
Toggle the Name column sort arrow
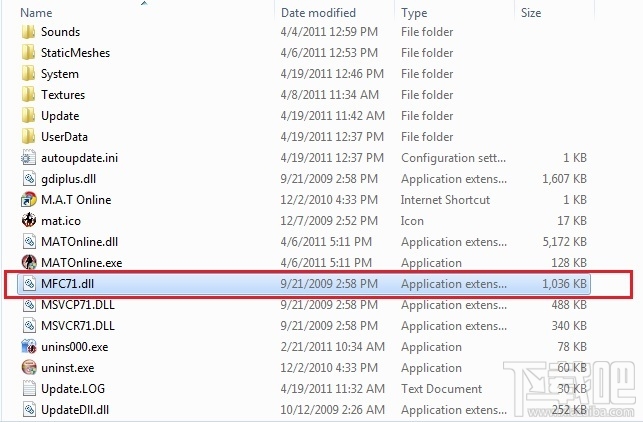144,3
